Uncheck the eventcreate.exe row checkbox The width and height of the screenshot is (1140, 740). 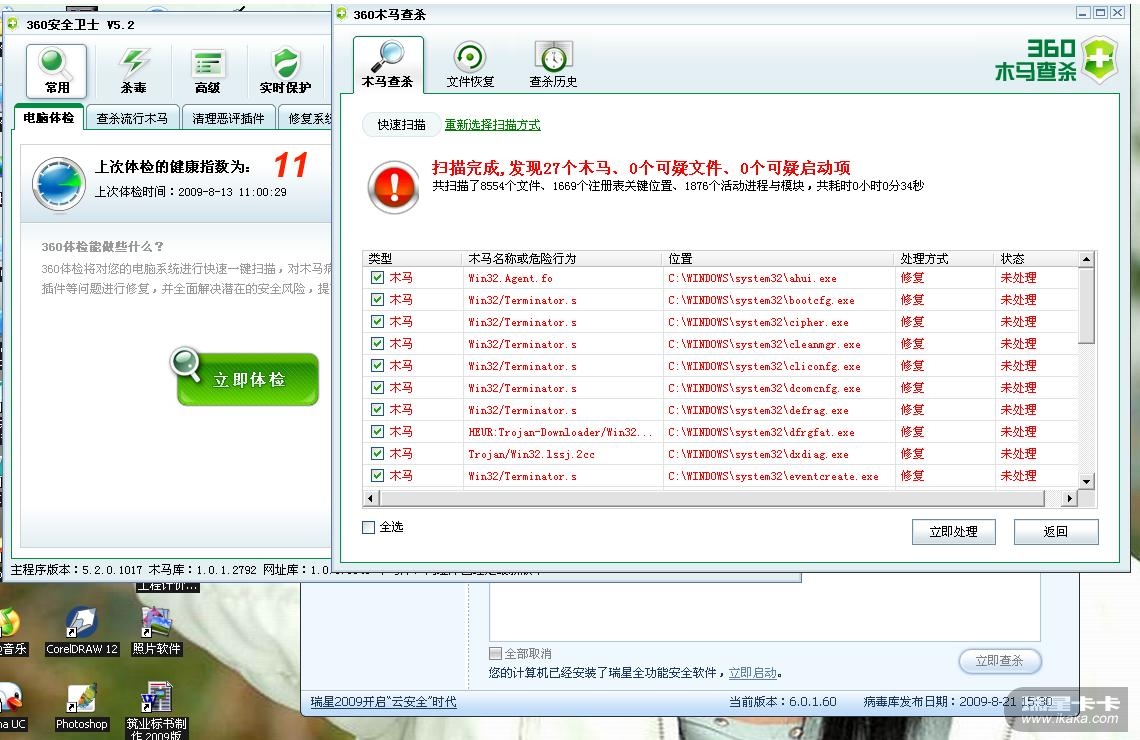[x=377, y=475]
